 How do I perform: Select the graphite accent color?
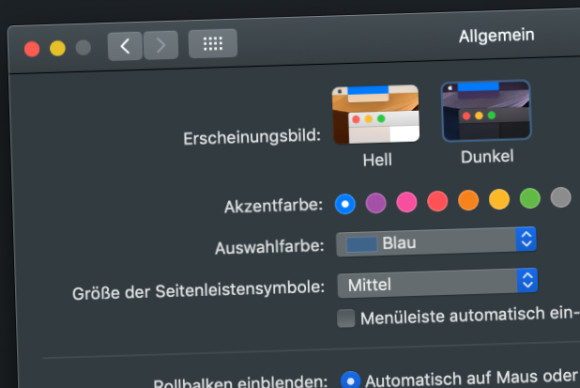561,198
